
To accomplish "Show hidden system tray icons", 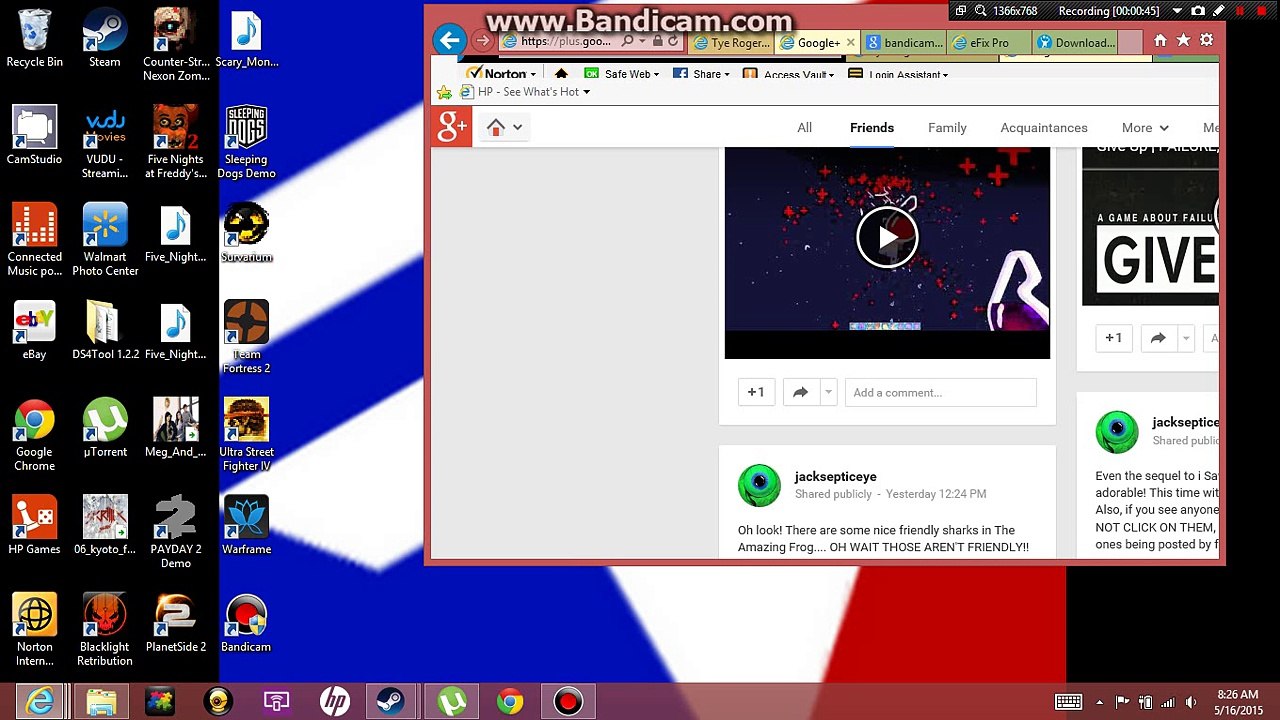I will [x=1099, y=702].
